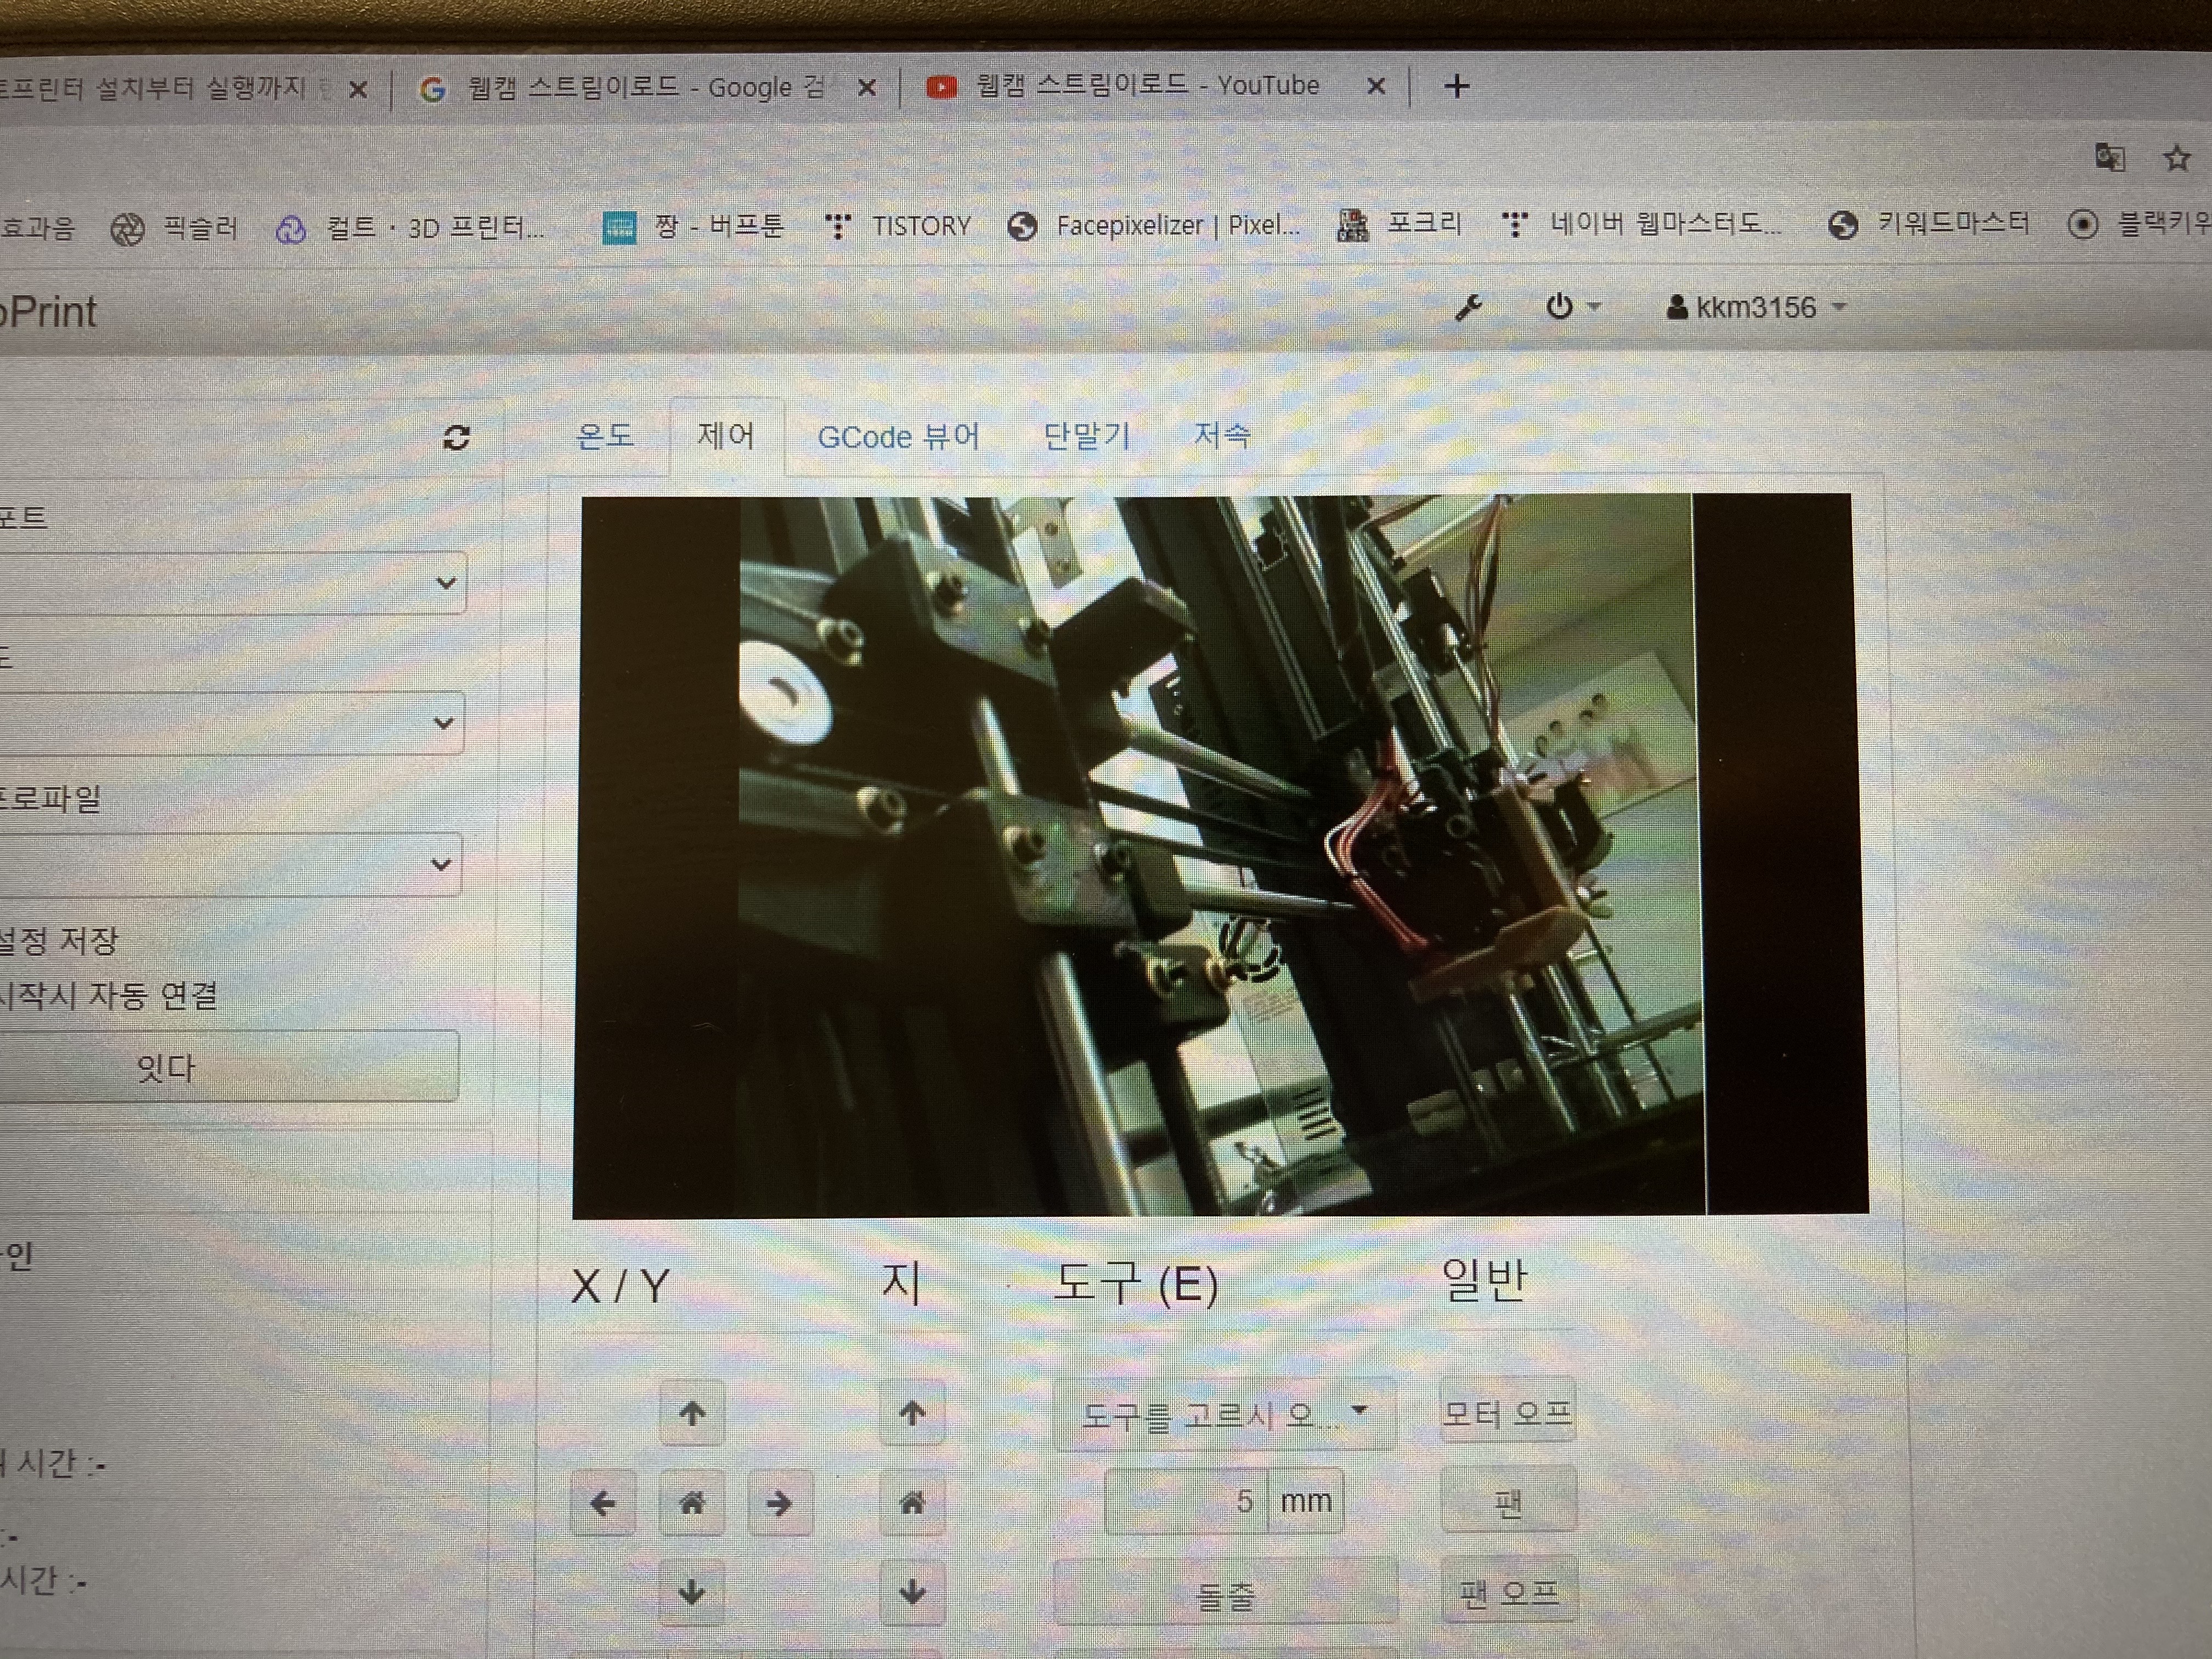Move Z axis down arrow
Viewport: 2212px width, 1659px height.
coord(912,1590)
